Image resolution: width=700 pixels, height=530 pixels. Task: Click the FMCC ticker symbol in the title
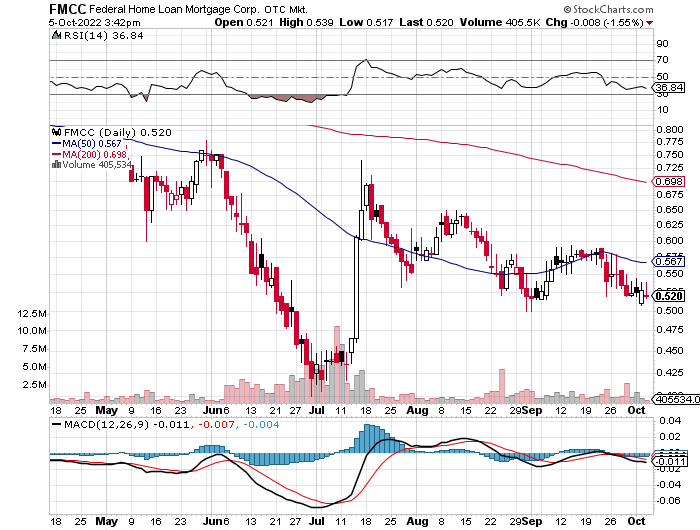[x=68, y=9]
